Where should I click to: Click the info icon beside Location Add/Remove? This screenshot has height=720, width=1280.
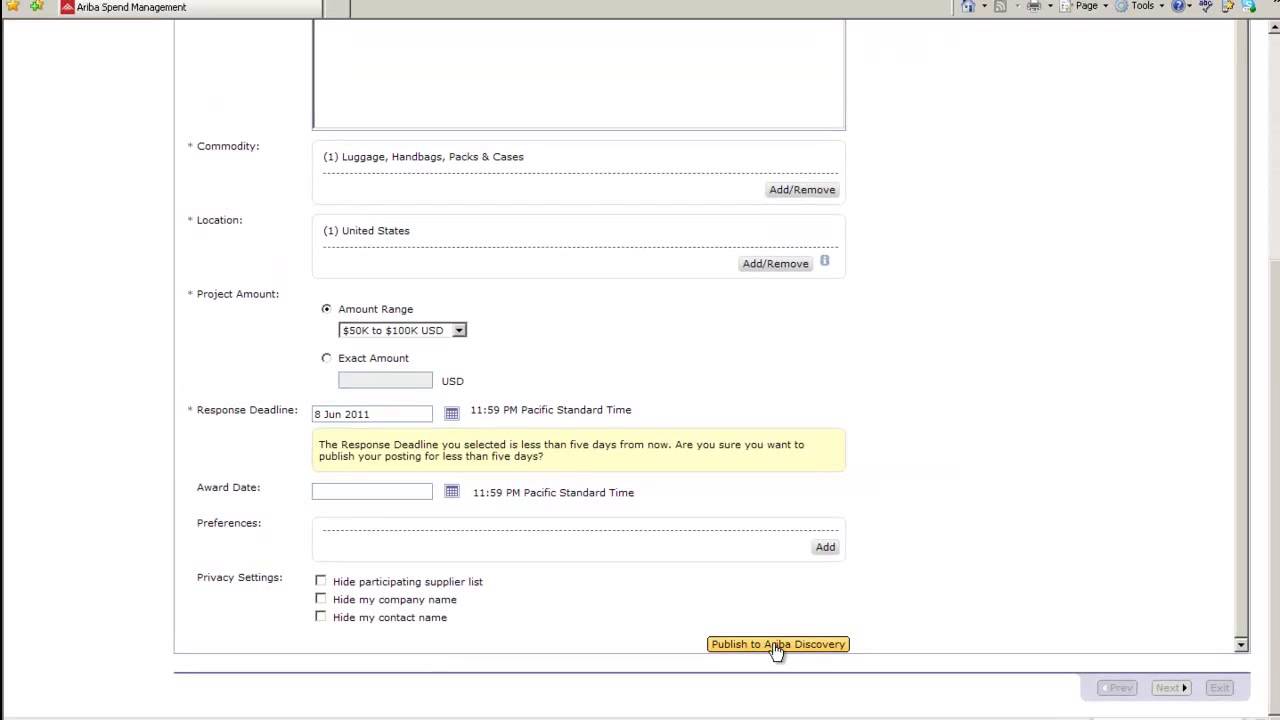[x=825, y=261]
